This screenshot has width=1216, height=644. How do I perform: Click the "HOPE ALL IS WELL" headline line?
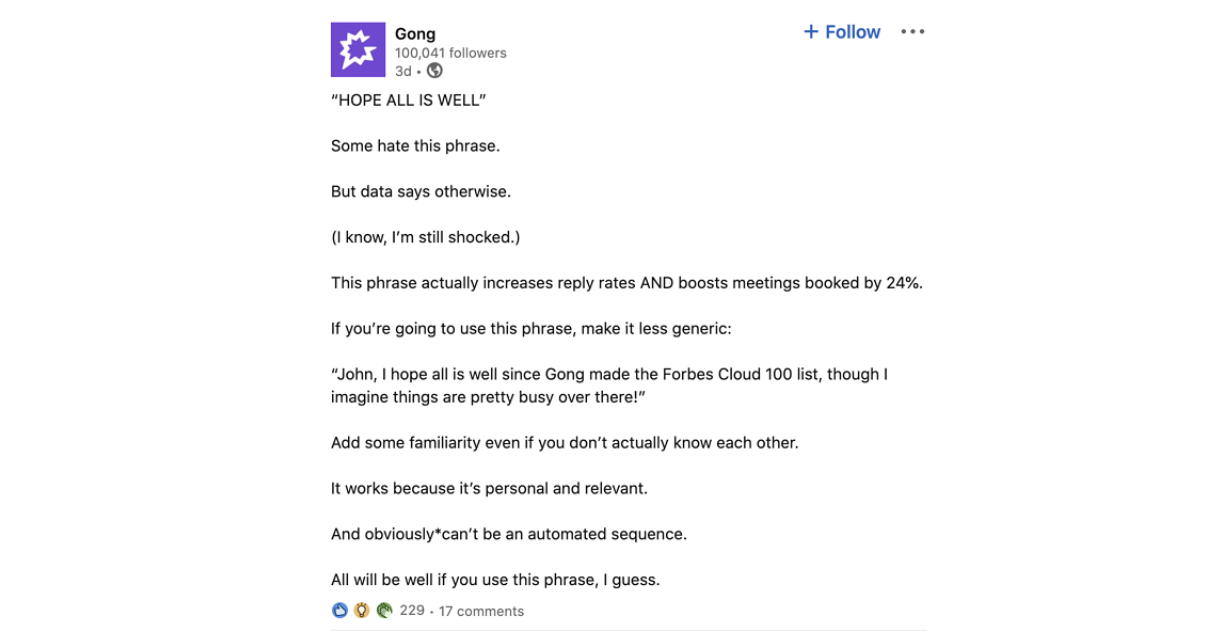(408, 100)
